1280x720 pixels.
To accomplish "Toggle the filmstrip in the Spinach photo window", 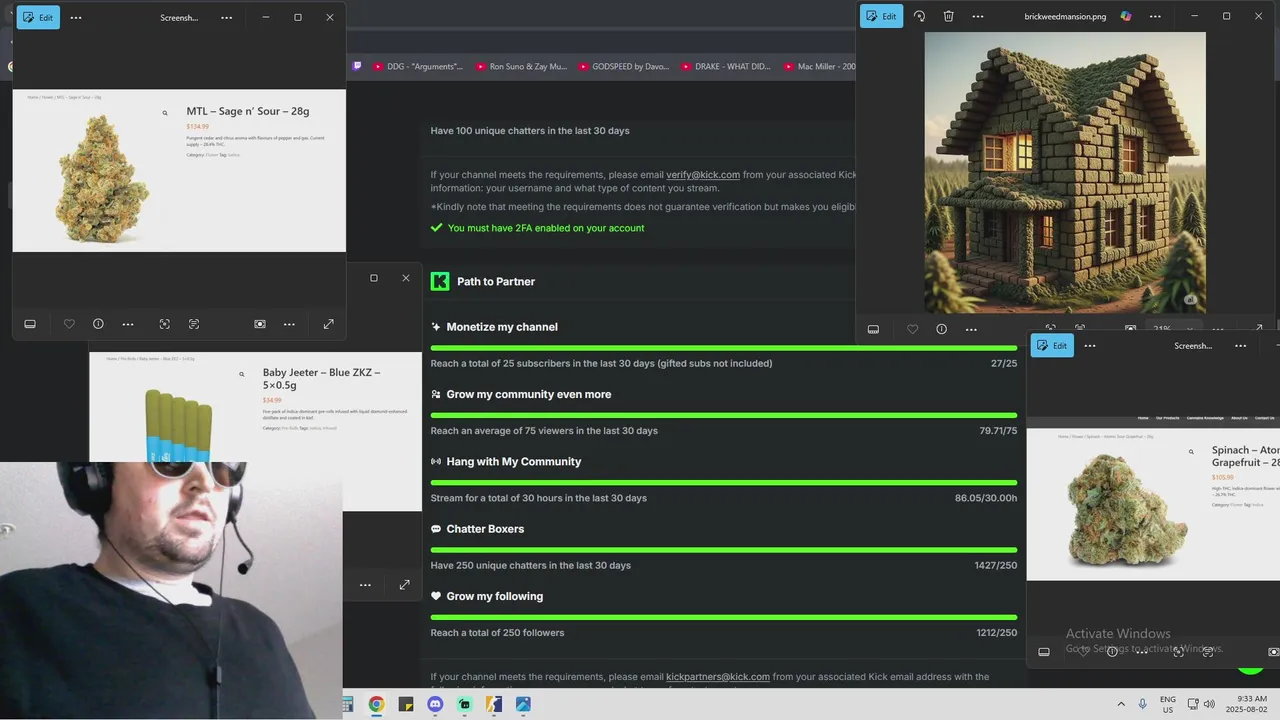I will point(1044,652).
